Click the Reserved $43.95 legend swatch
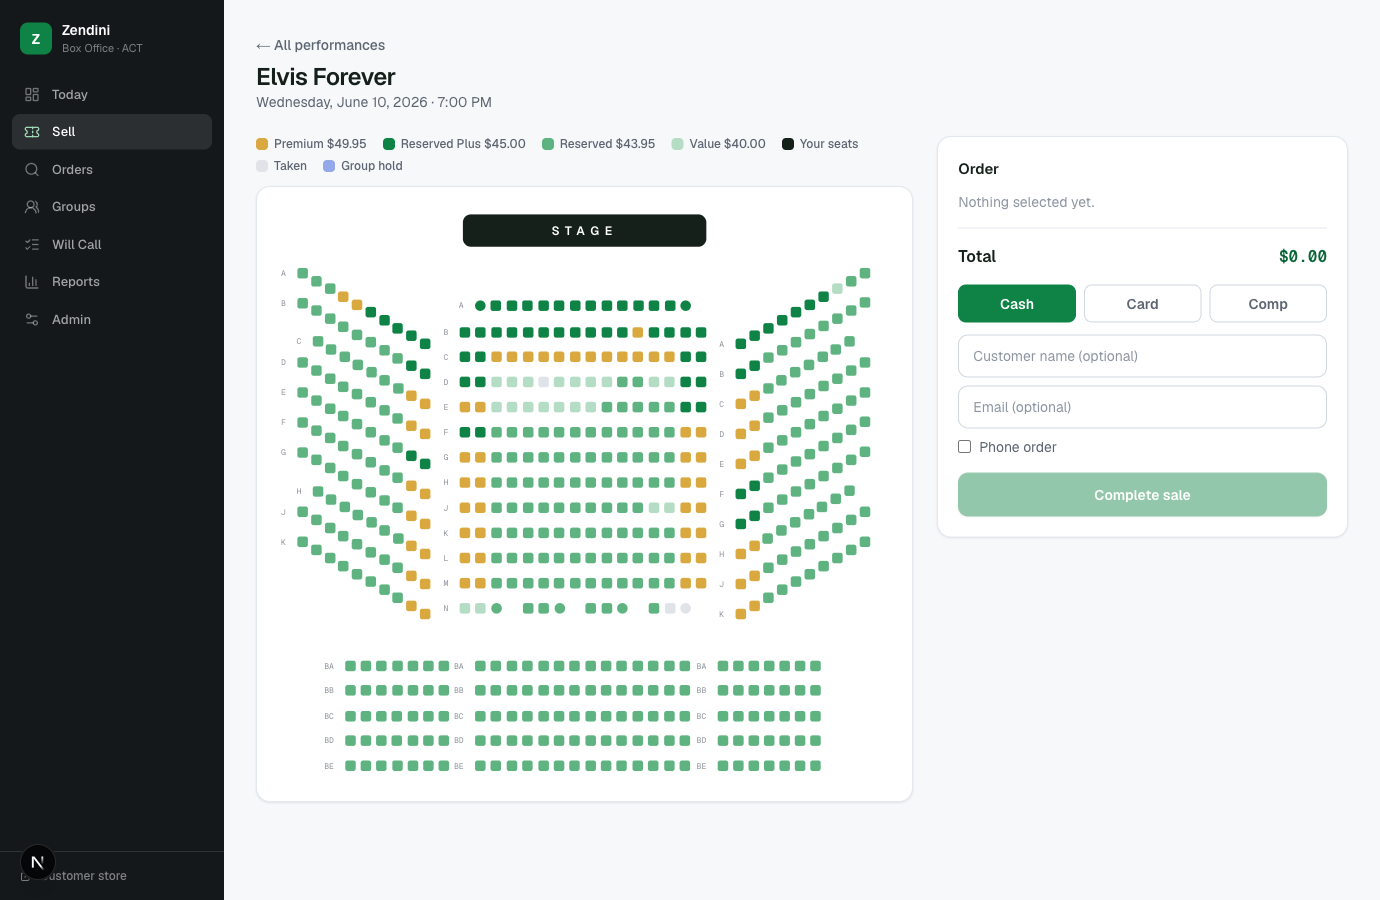1380x900 pixels. tap(548, 144)
